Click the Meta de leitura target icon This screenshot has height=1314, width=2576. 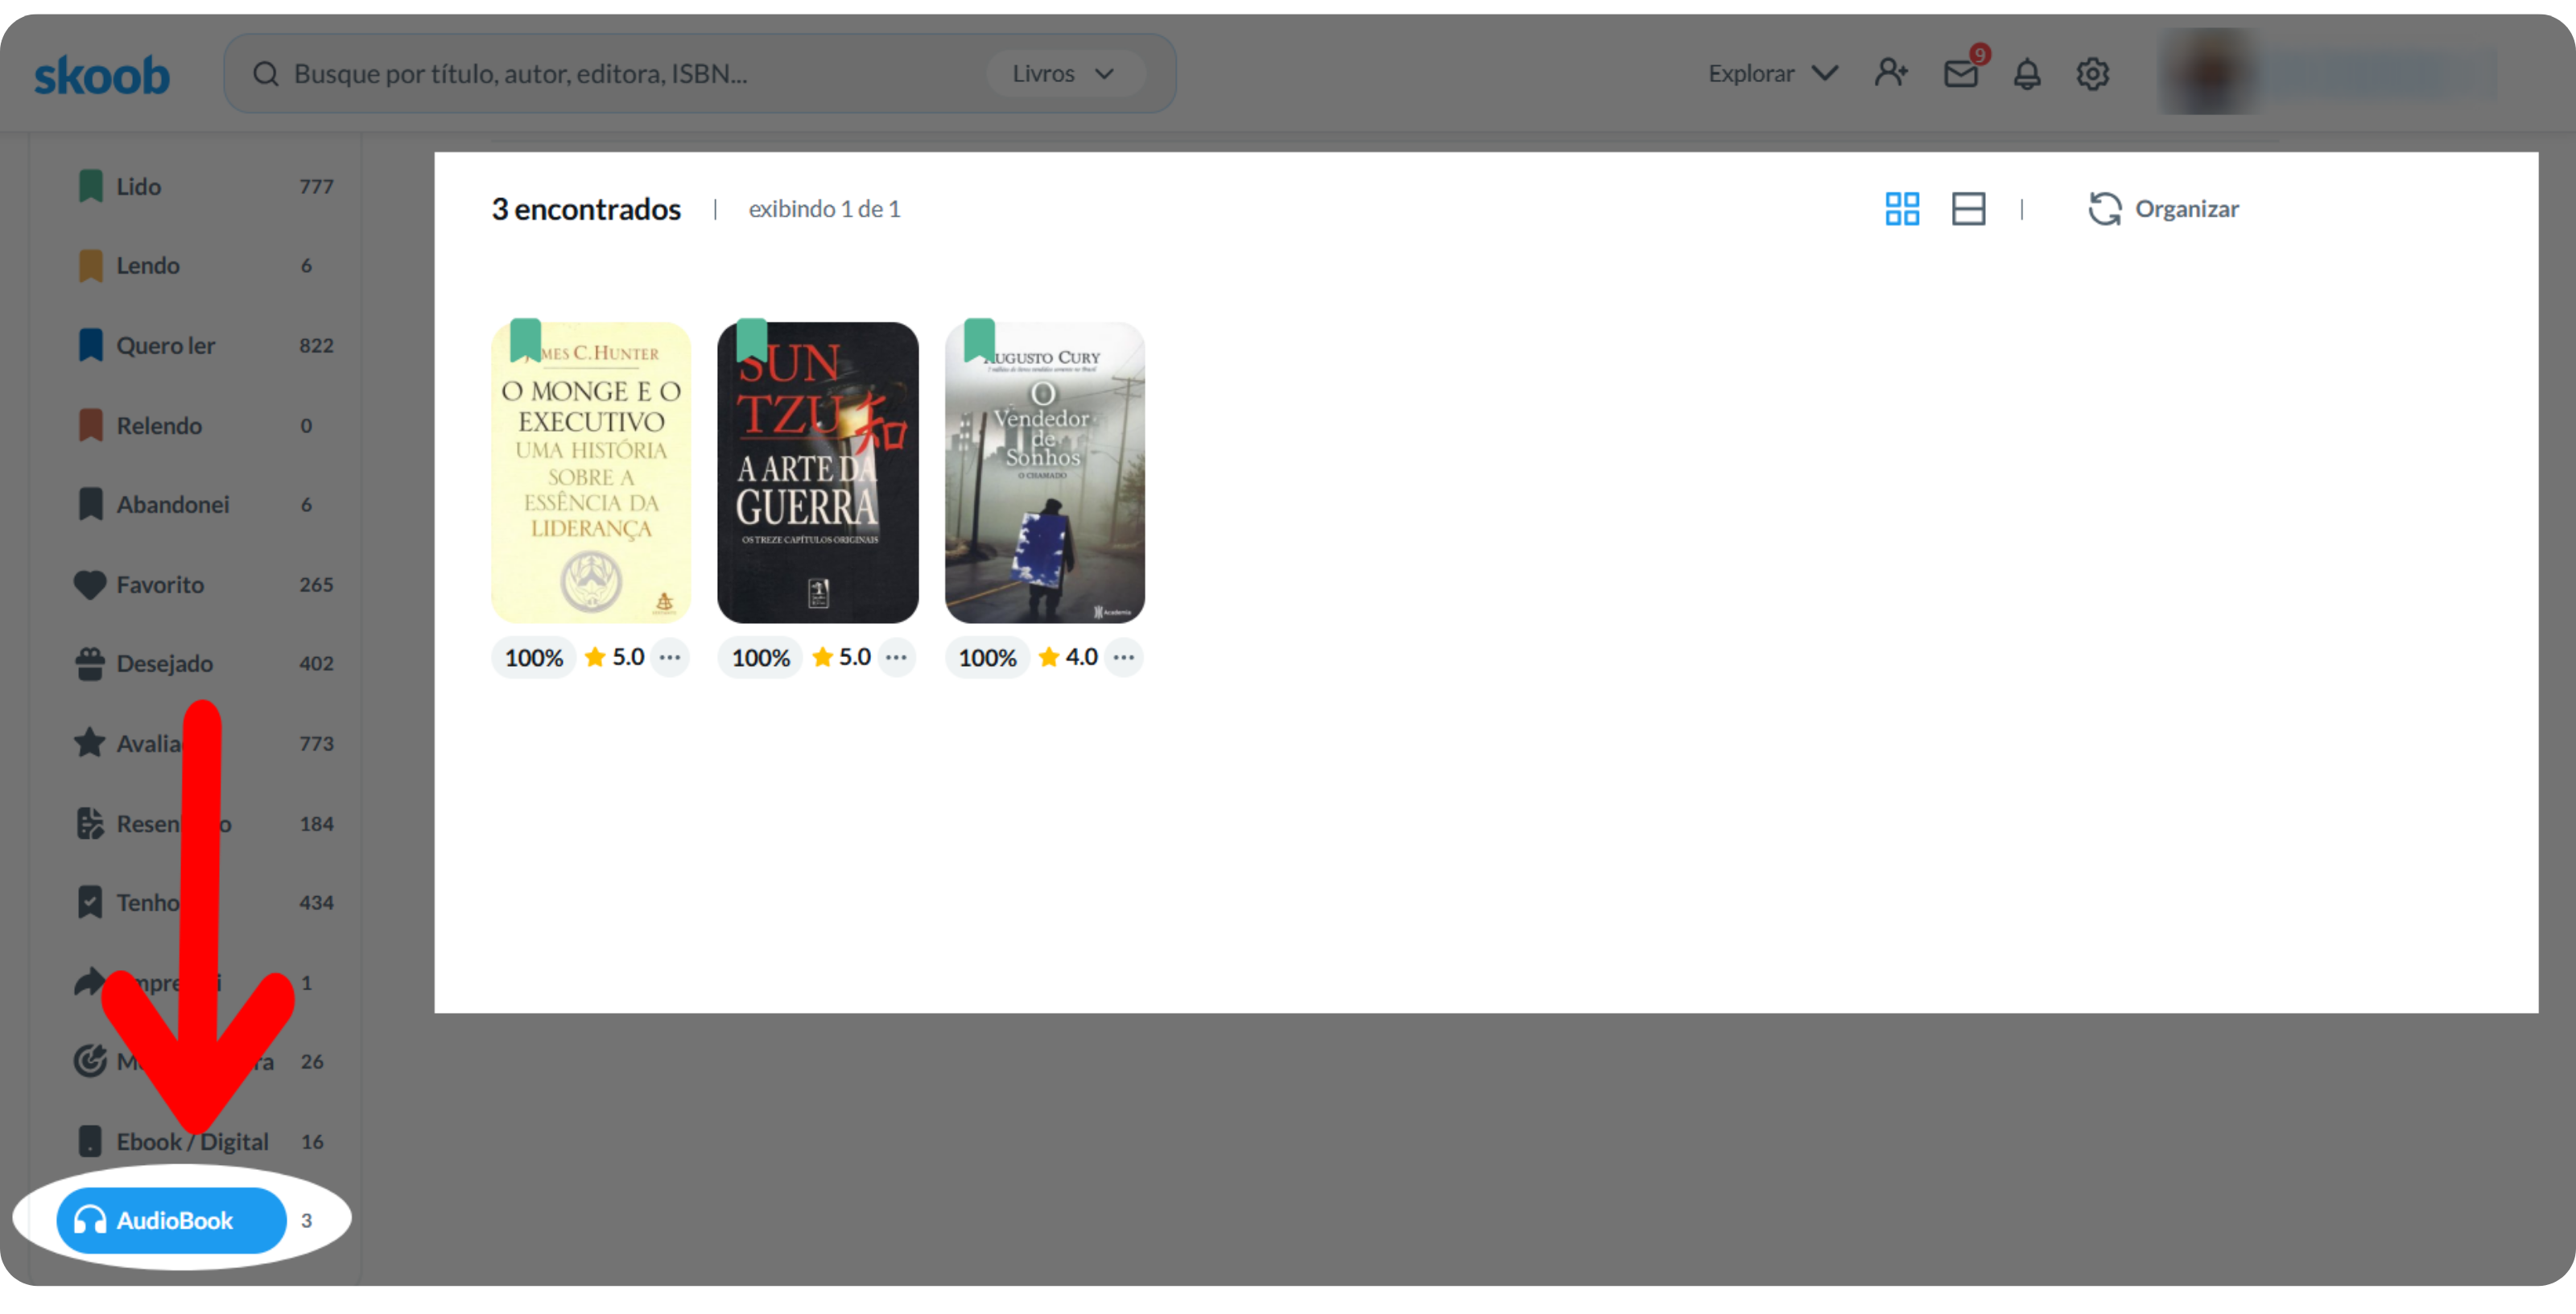[90, 1061]
